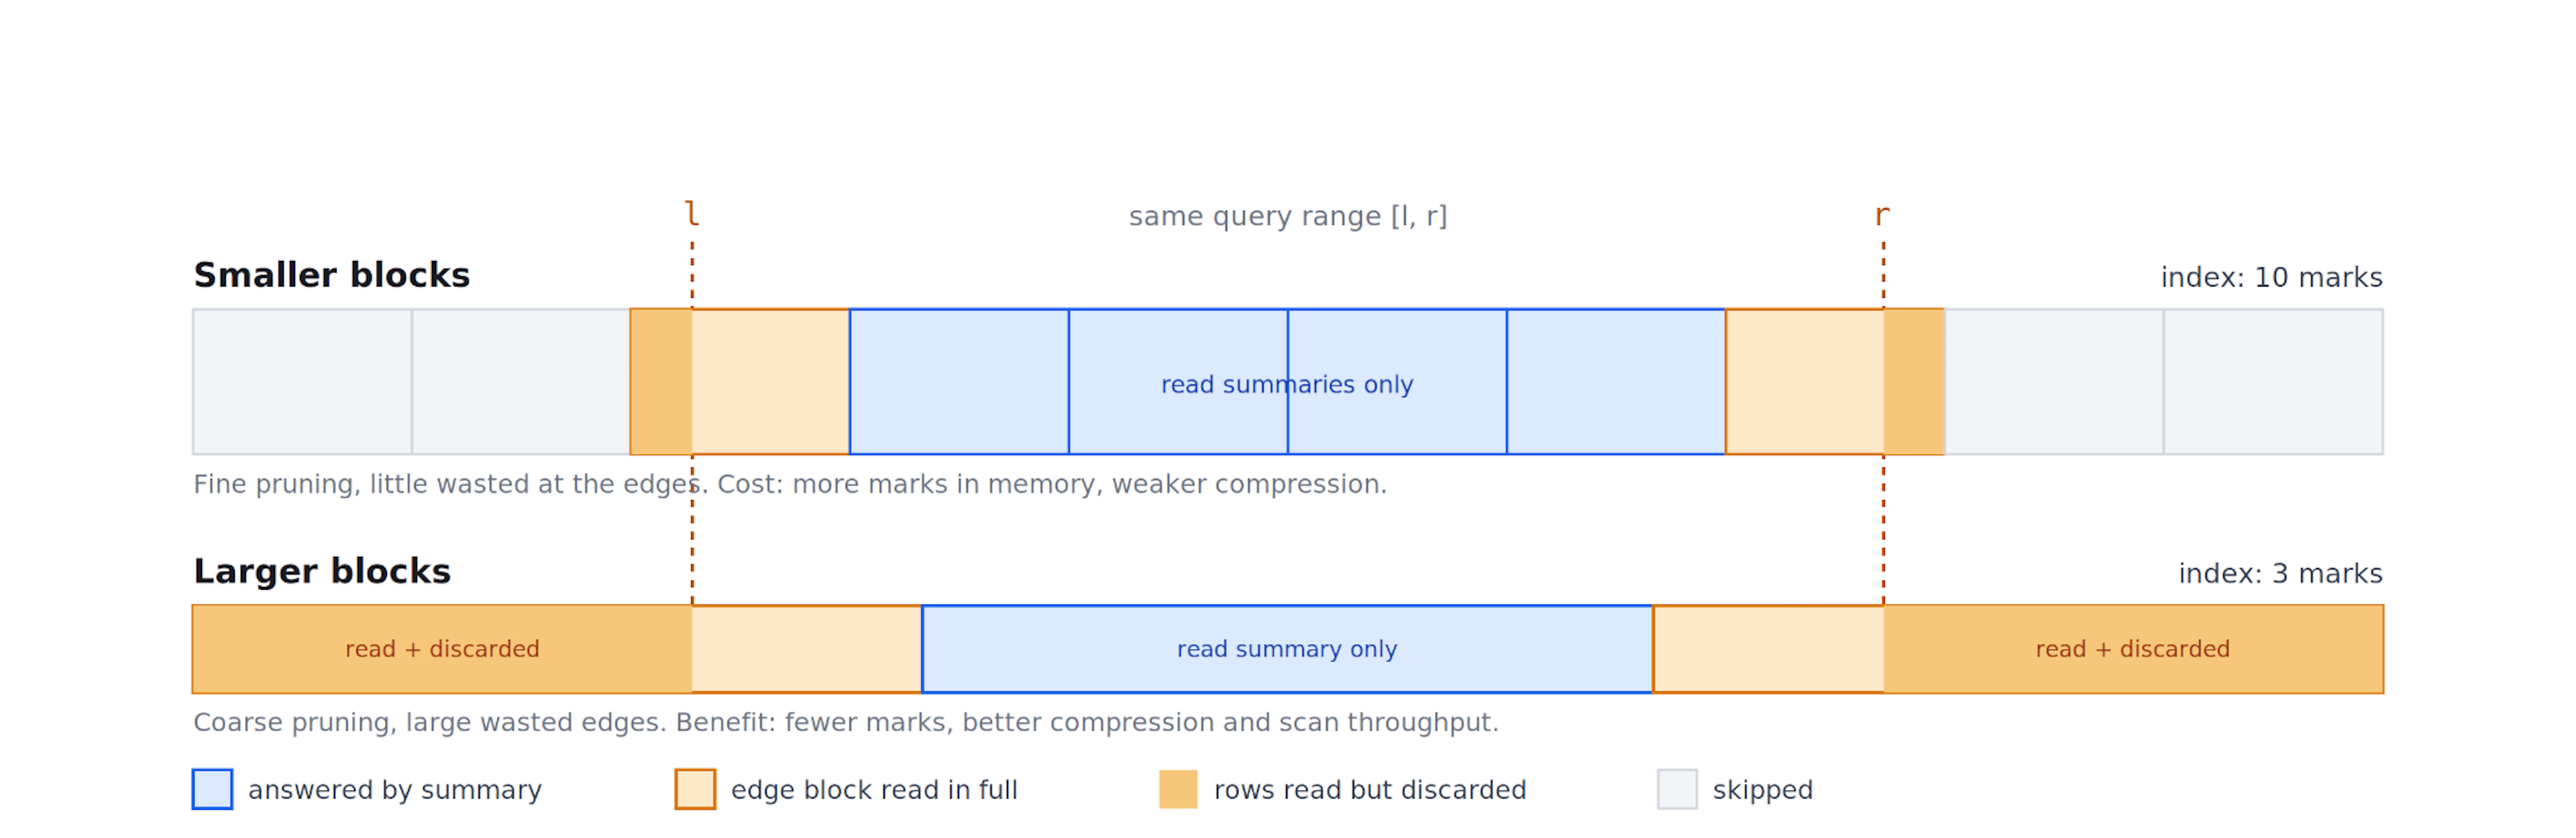Click the 'index: 10 marks' label

pyautogui.click(x=2271, y=277)
